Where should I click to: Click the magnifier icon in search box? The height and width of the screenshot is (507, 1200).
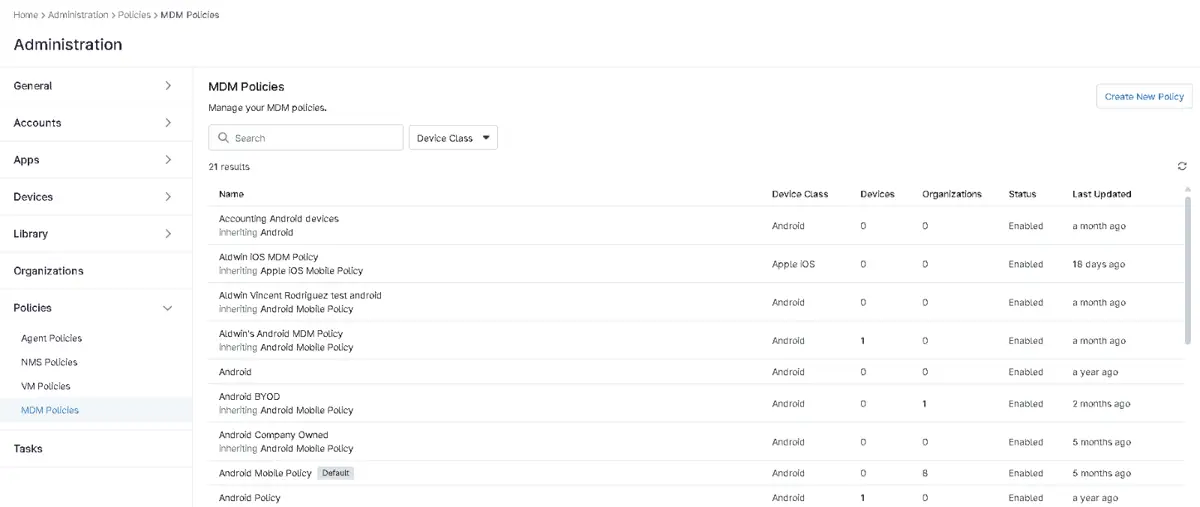point(223,138)
